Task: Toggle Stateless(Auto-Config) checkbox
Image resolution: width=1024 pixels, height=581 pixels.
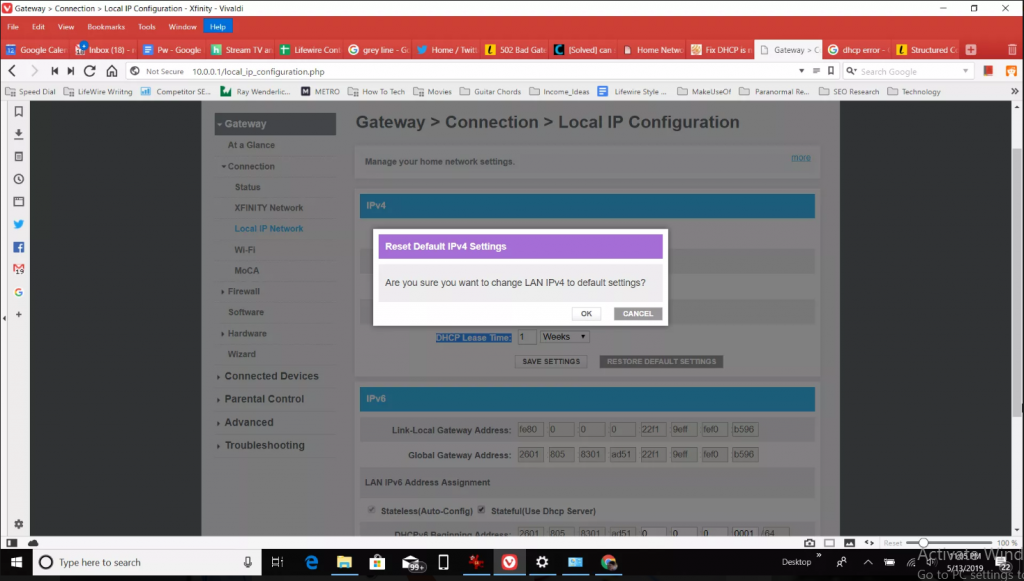Action: [372, 509]
